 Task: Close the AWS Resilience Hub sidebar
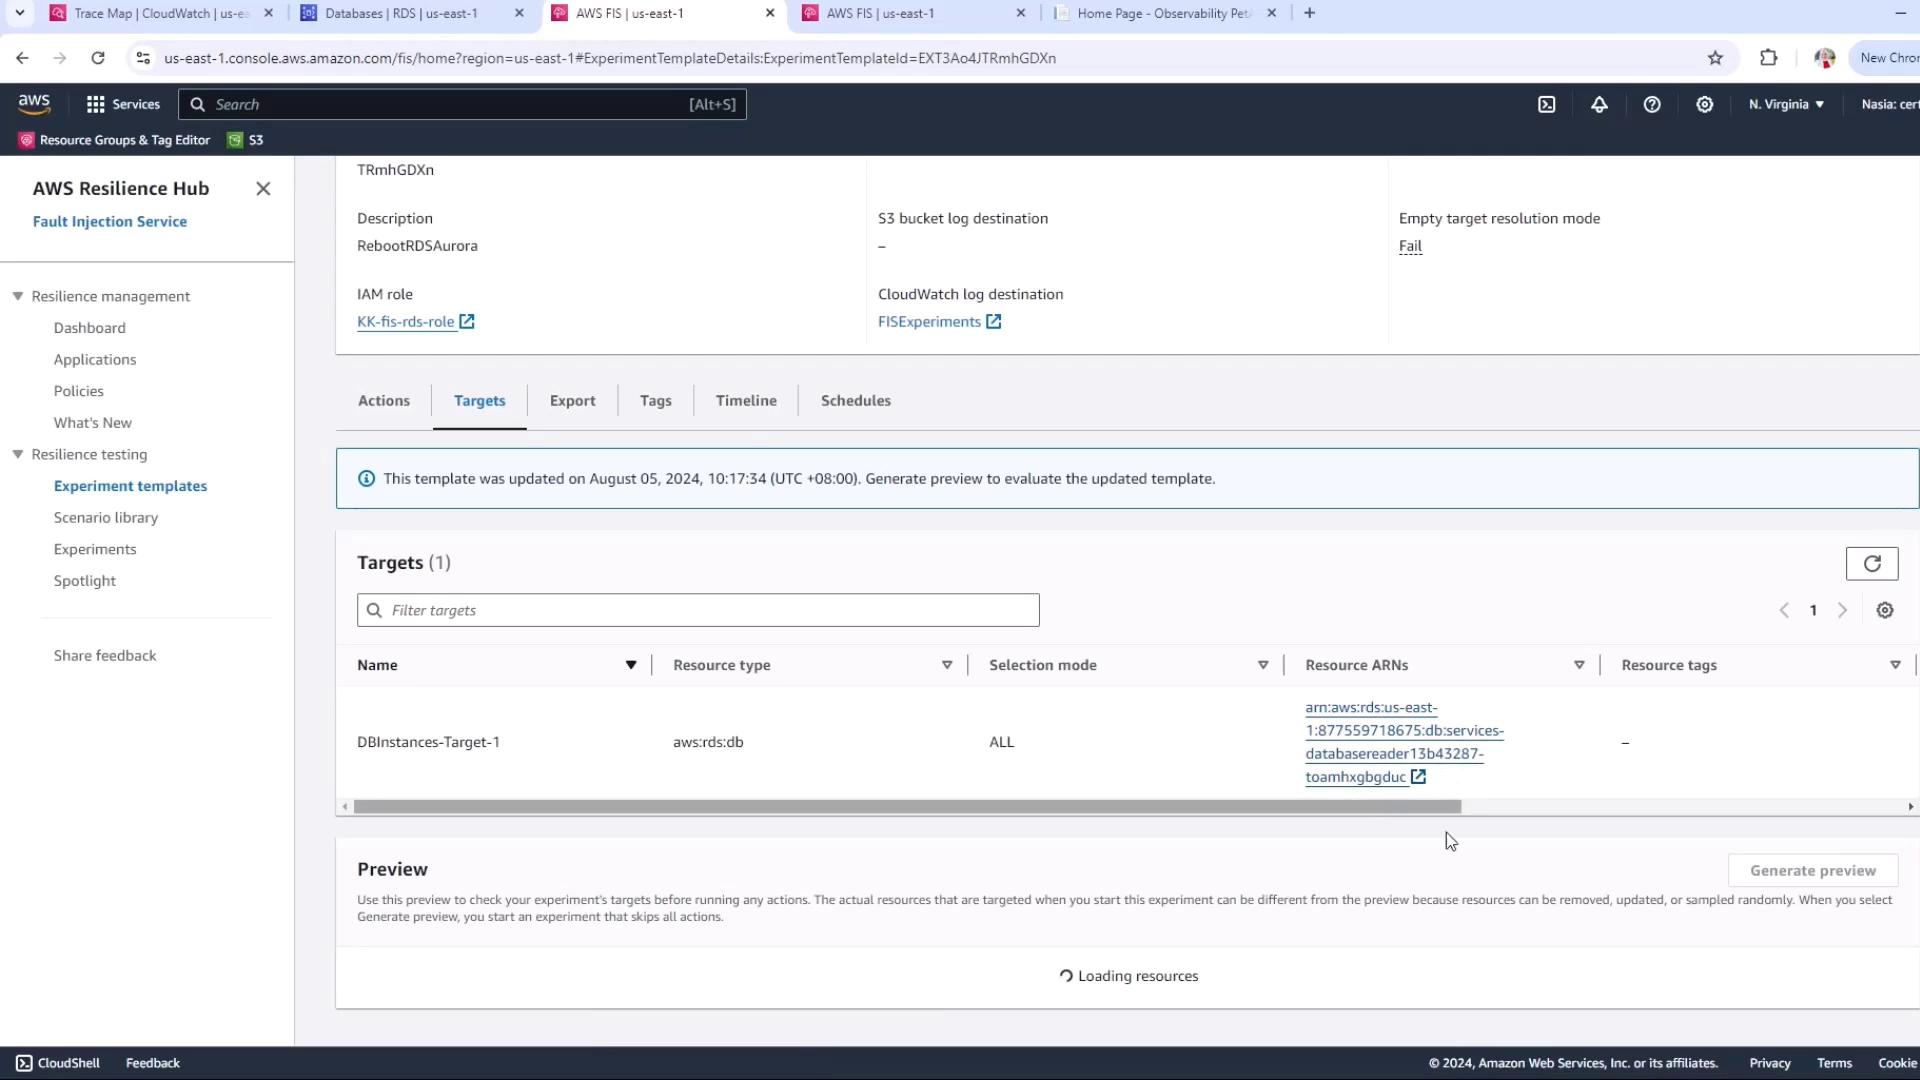click(263, 188)
